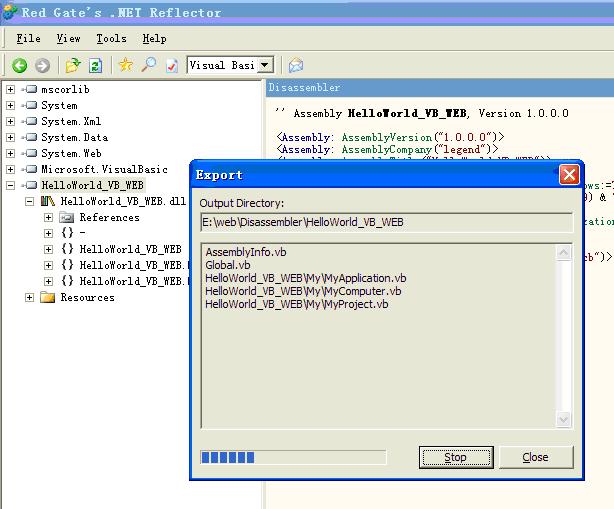614x509 pixels.
Task: Open Search with the magnifier icon
Action: 149,65
